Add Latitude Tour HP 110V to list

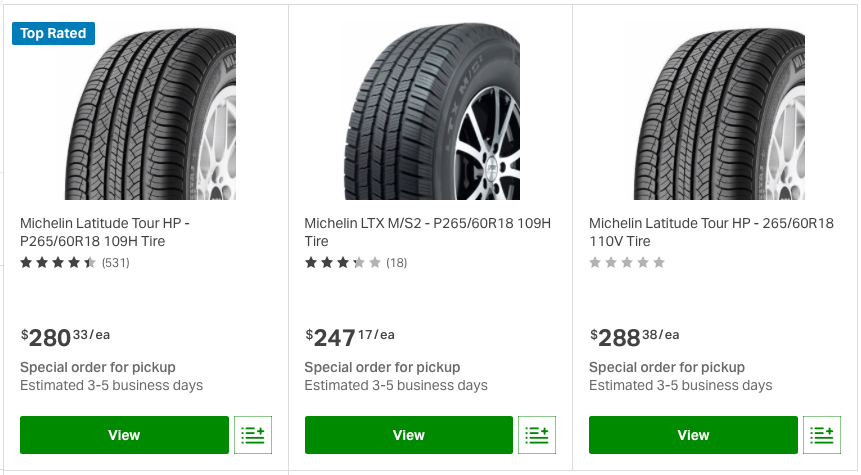coord(822,435)
